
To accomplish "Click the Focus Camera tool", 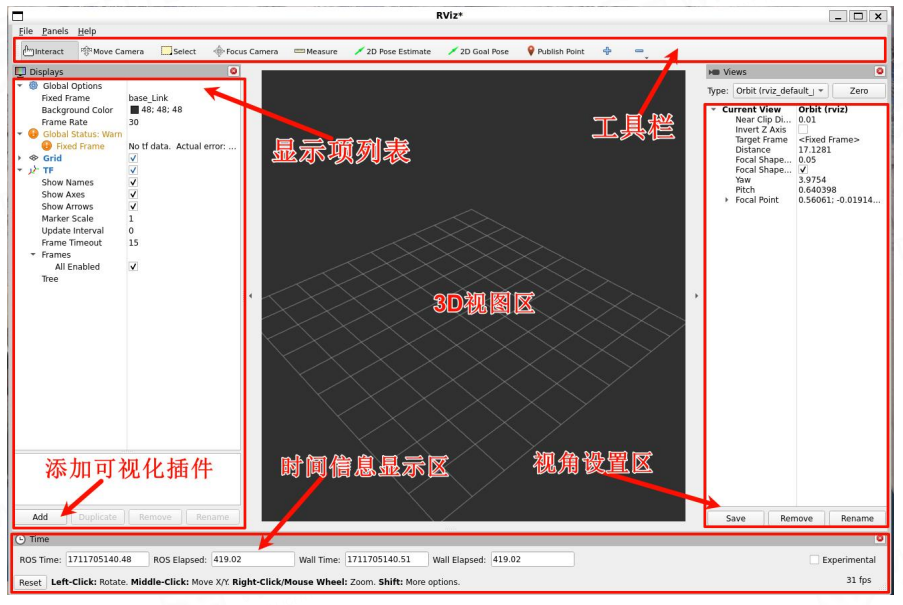I will (246, 51).
